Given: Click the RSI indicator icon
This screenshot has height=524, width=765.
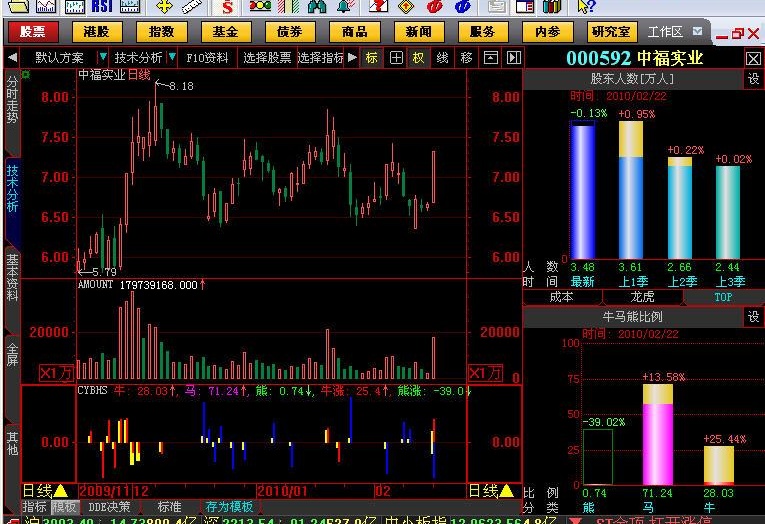Looking at the screenshot, I should coord(102,6).
